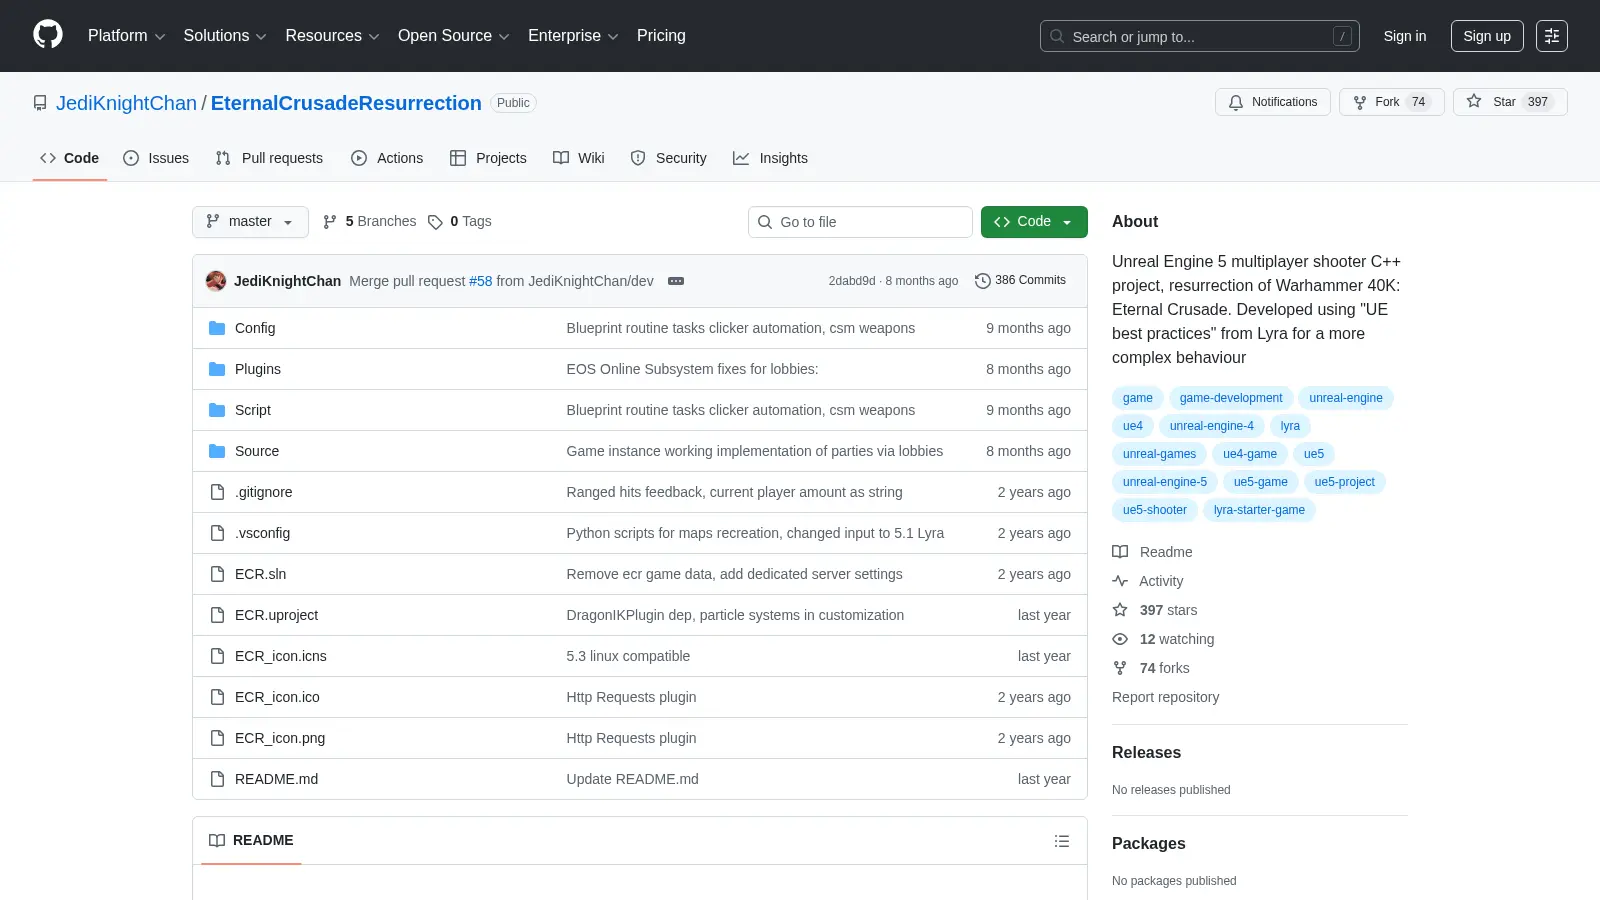Click the tag icon beside 0 Tags
The image size is (1600, 900).
click(x=435, y=222)
